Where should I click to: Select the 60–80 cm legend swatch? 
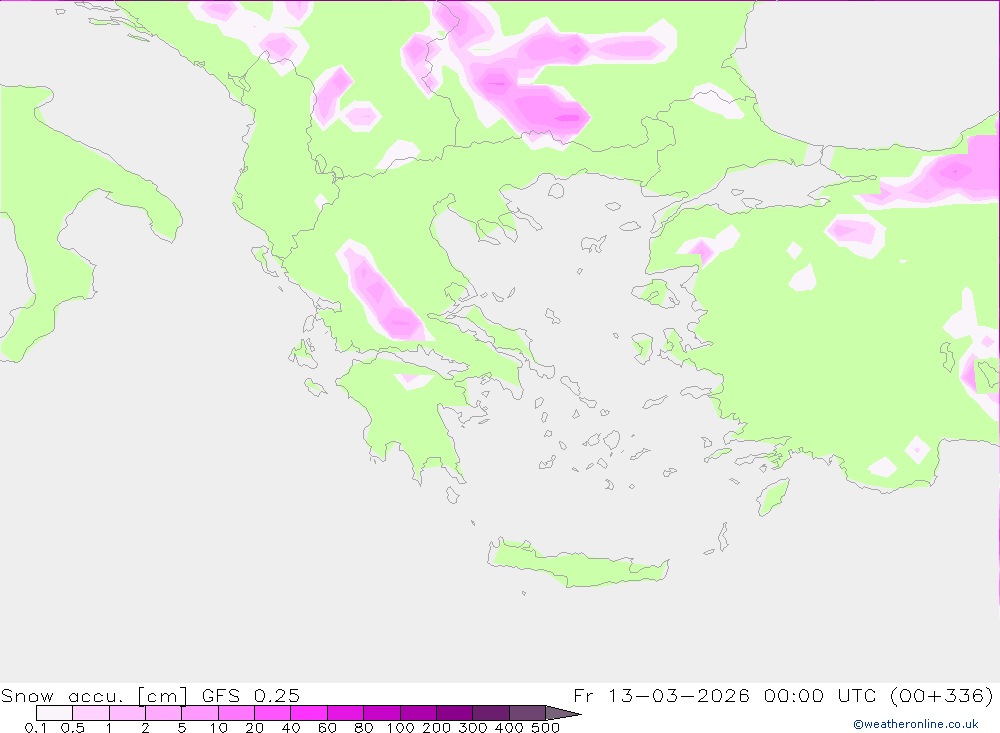click(346, 713)
